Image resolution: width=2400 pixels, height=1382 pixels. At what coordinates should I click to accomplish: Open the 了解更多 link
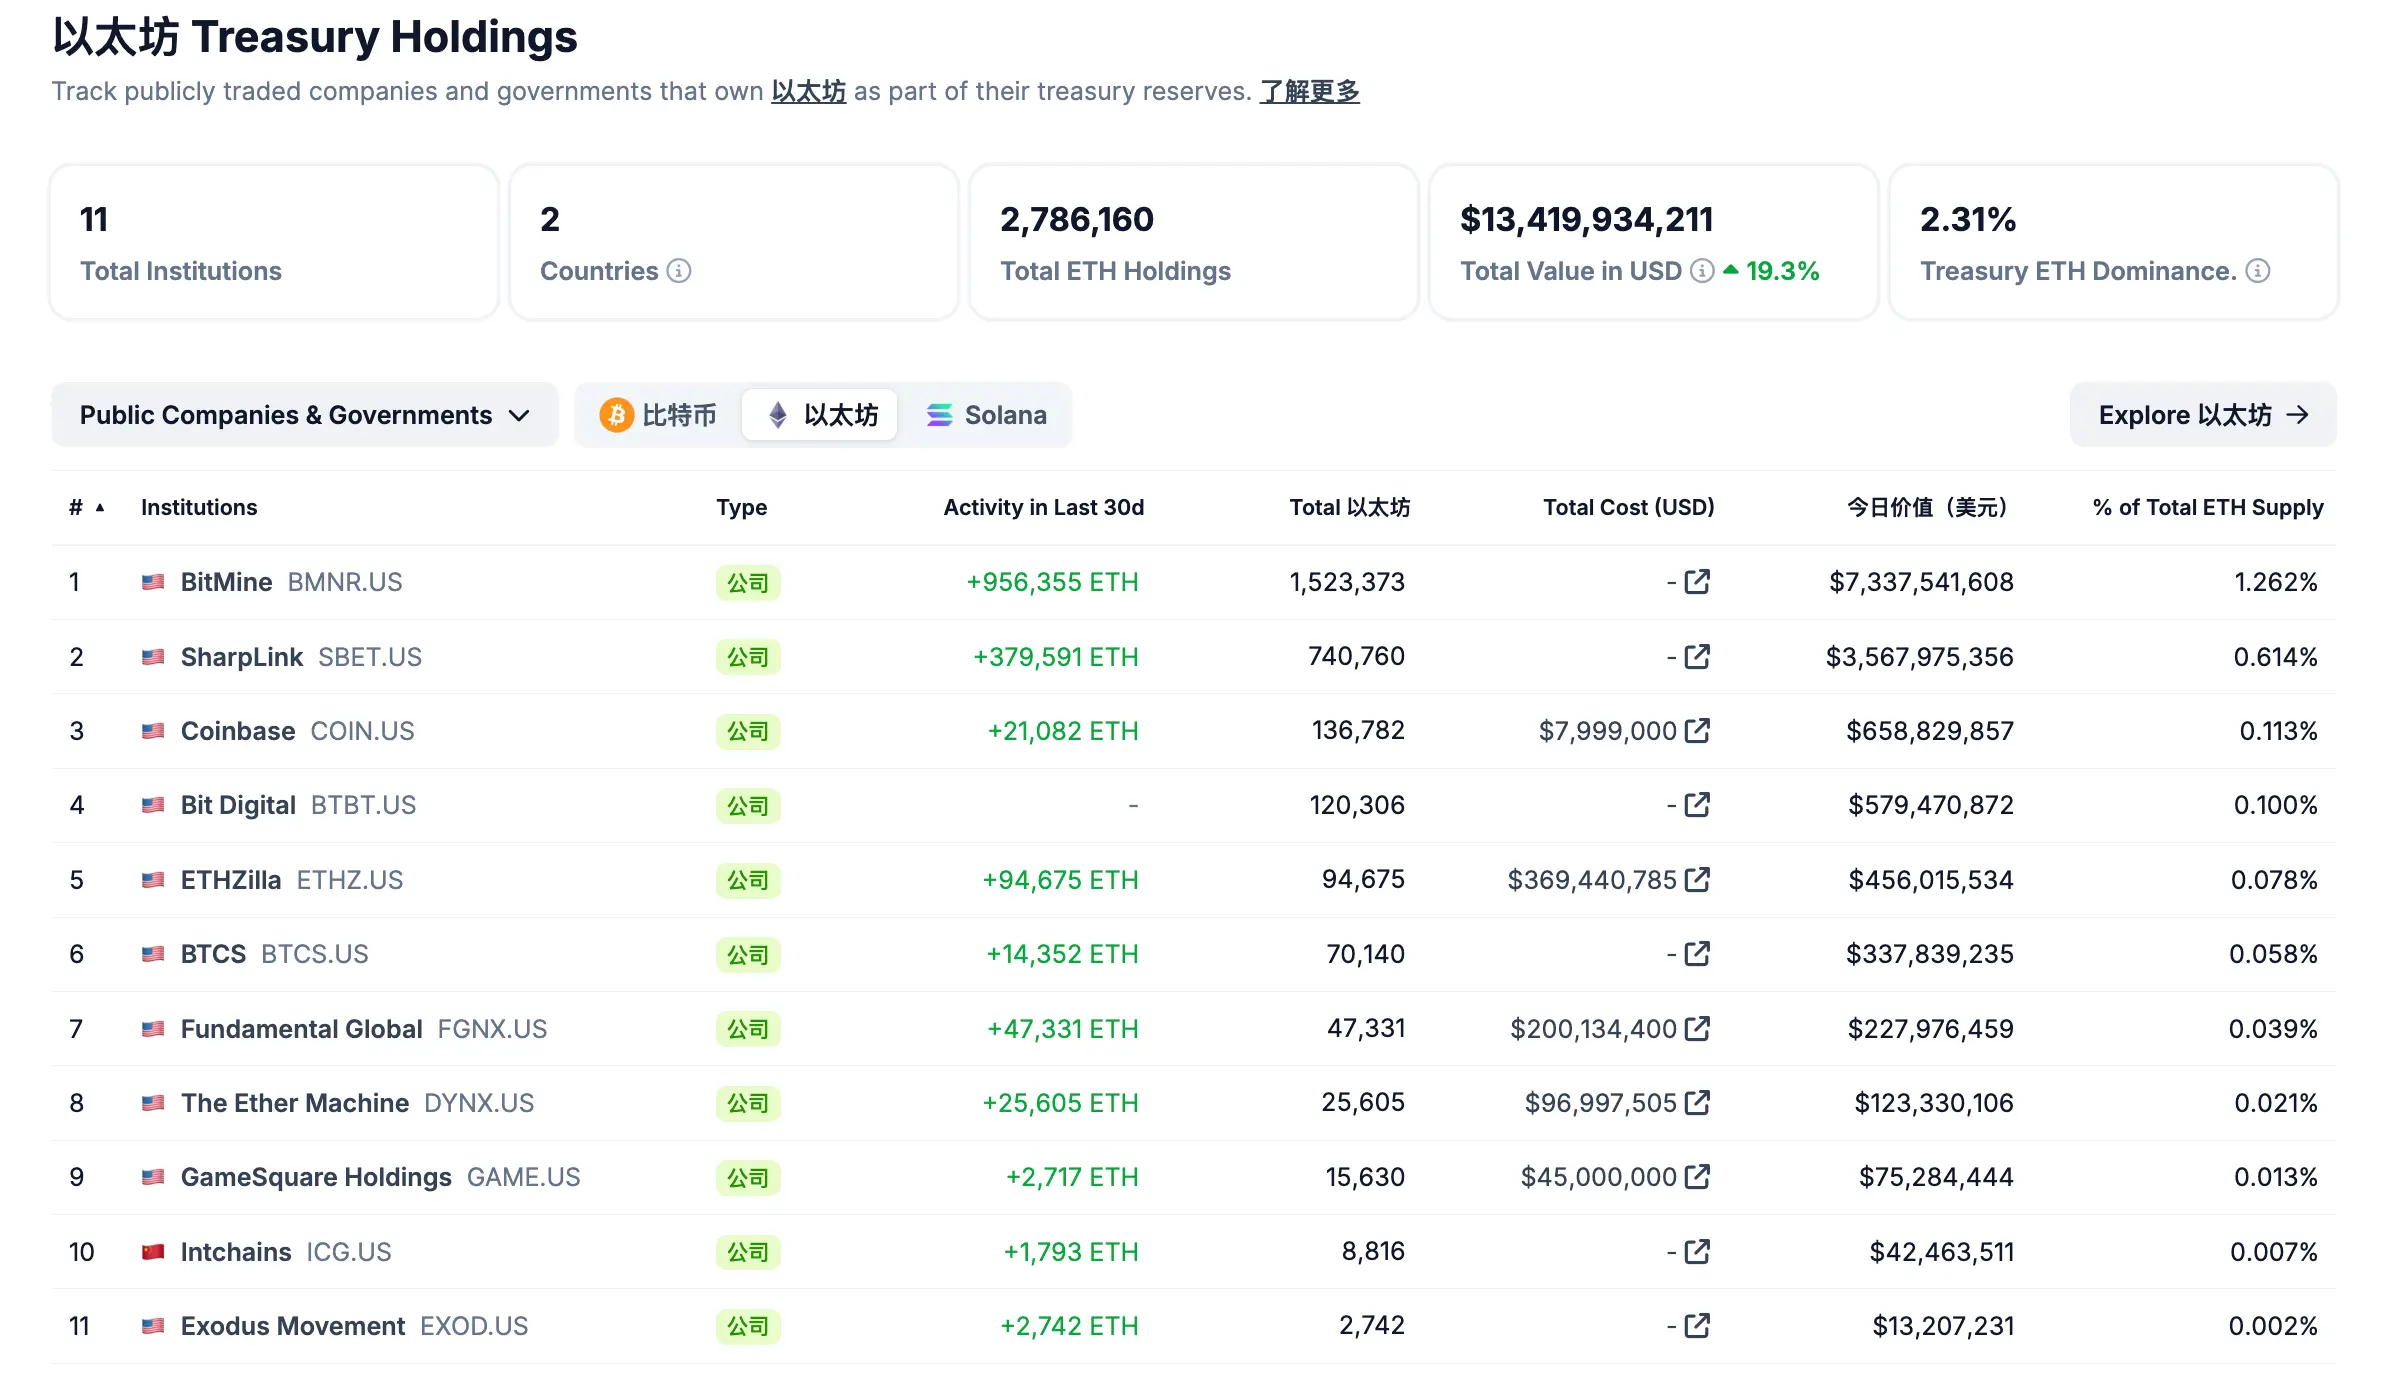1309,92
